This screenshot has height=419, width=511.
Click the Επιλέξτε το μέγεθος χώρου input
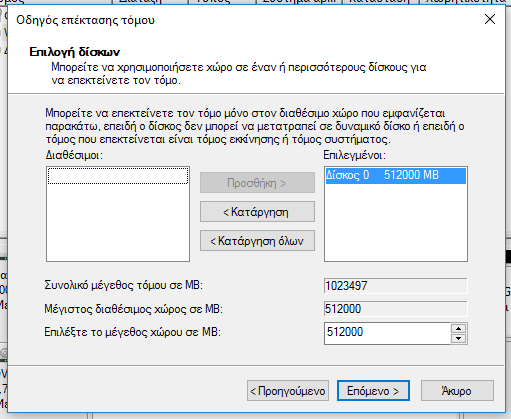(x=387, y=333)
